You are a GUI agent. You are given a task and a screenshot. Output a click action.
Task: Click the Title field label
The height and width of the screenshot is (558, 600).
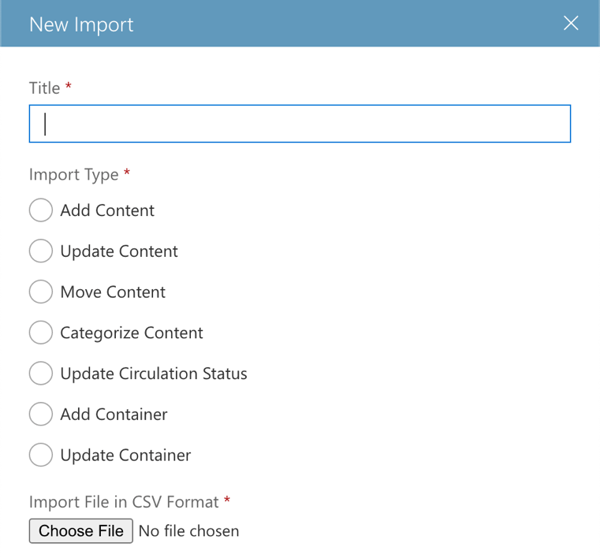pos(44,88)
